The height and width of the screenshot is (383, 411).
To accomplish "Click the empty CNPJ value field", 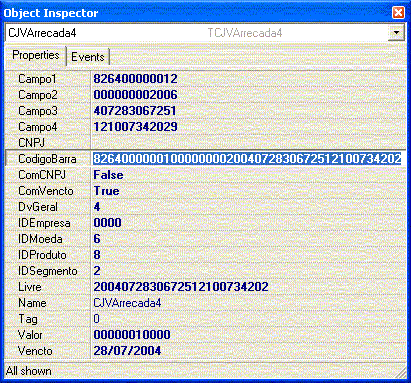I will 248,143.
